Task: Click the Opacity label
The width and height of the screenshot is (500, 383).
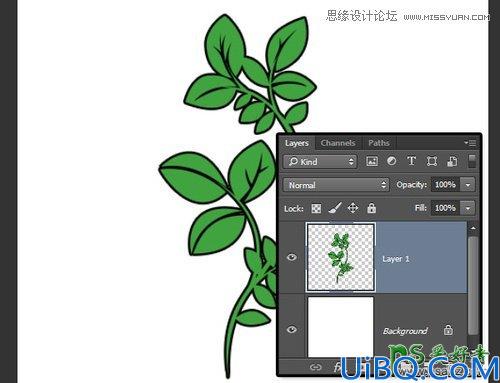Action: click(411, 185)
